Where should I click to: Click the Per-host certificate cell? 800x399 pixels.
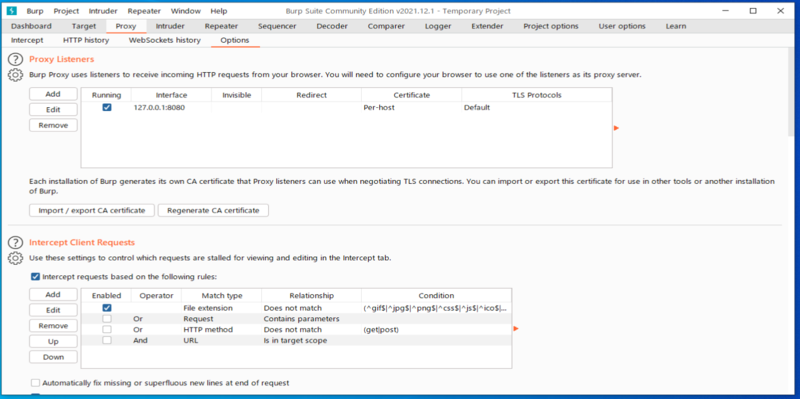(411, 108)
